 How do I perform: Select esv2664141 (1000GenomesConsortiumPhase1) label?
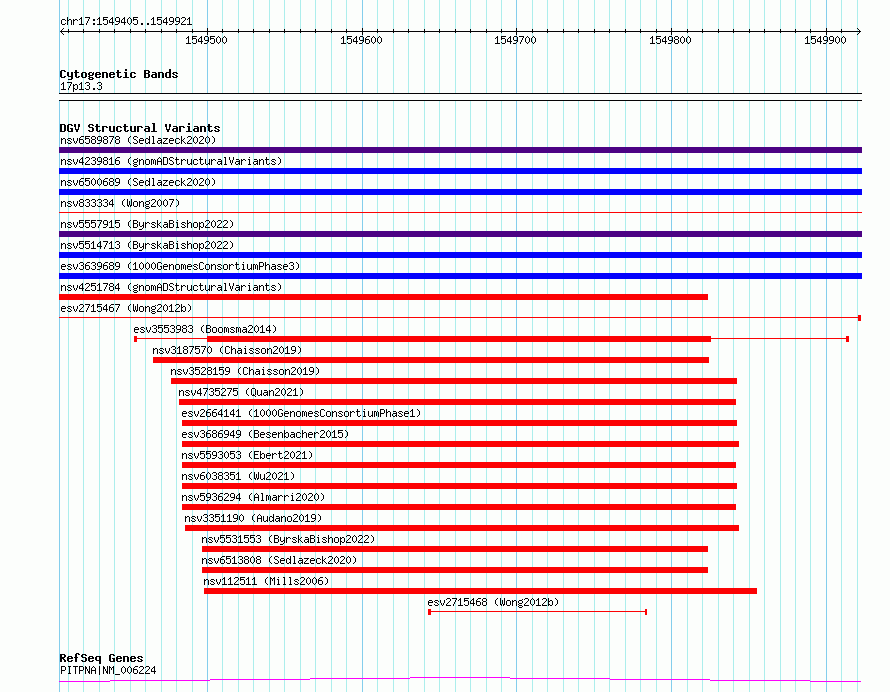301,413
